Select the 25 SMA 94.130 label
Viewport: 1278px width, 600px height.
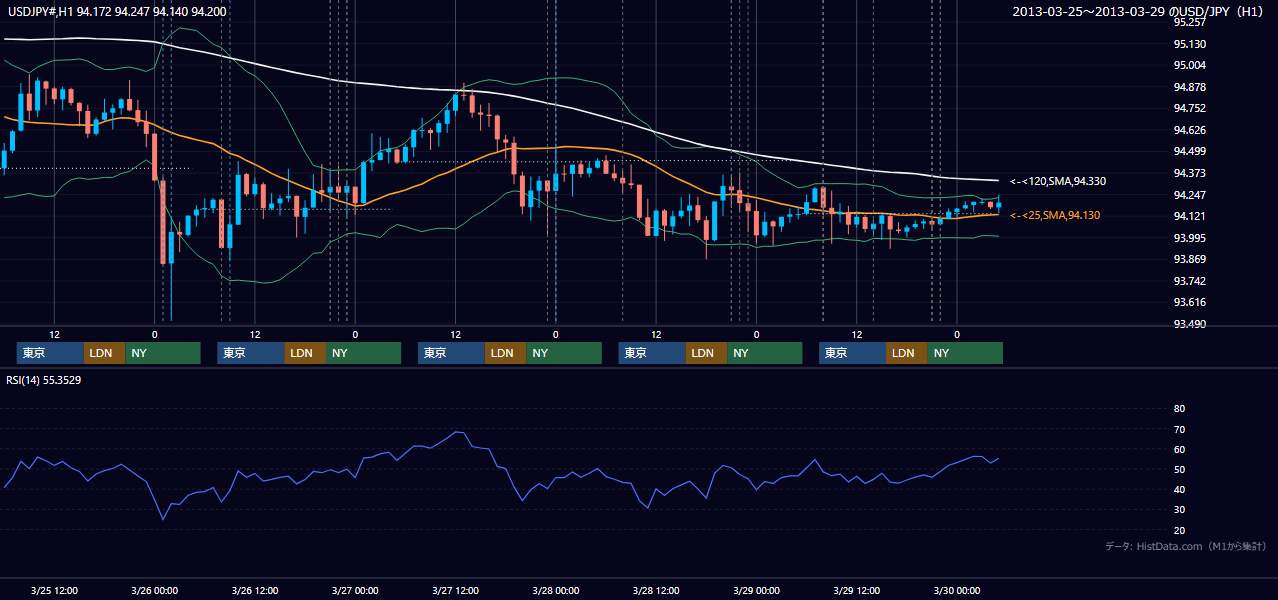pyautogui.click(x=1055, y=215)
